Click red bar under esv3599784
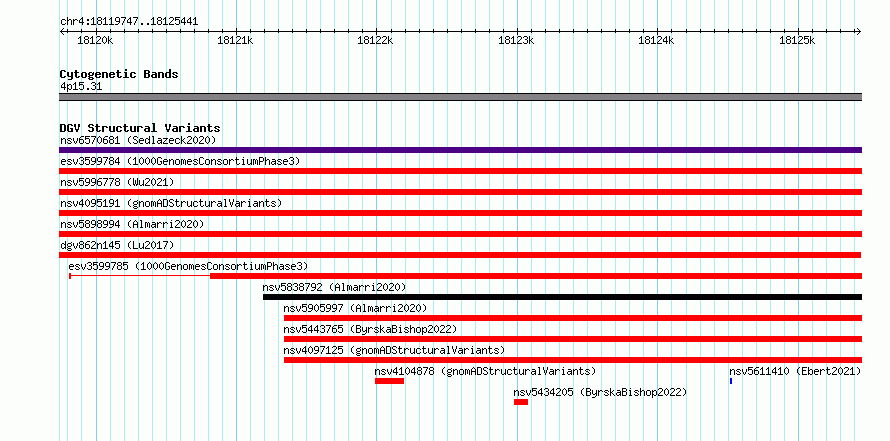The height and width of the screenshot is (441, 890). [x=460, y=171]
